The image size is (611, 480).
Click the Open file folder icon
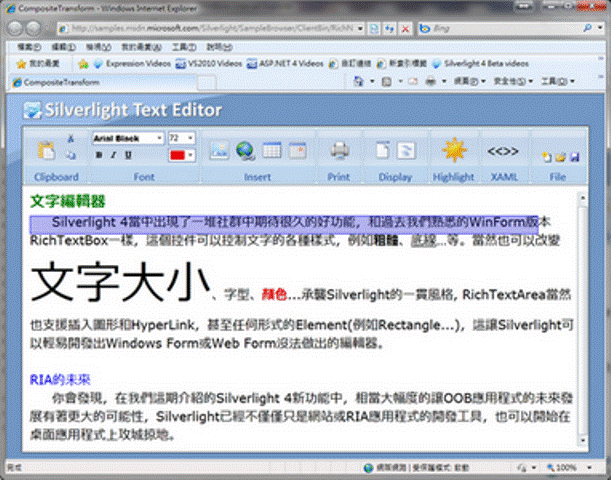click(560, 157)
